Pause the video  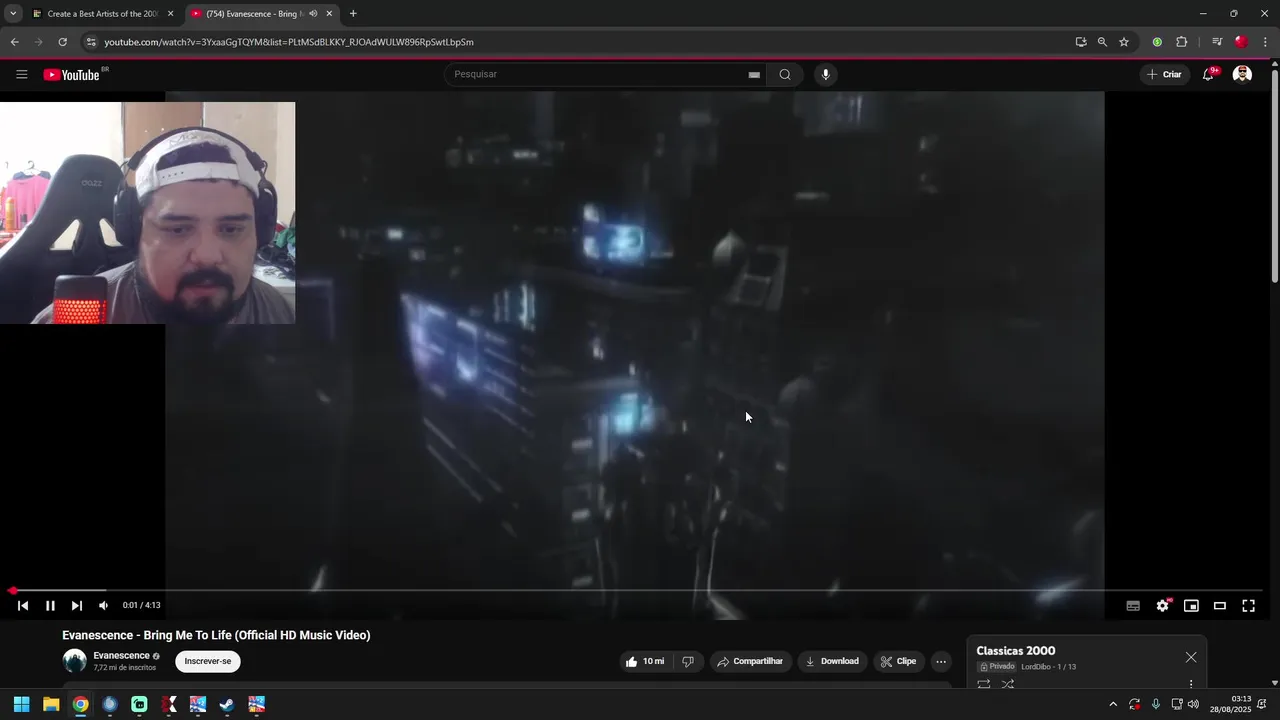coord(50,605)
